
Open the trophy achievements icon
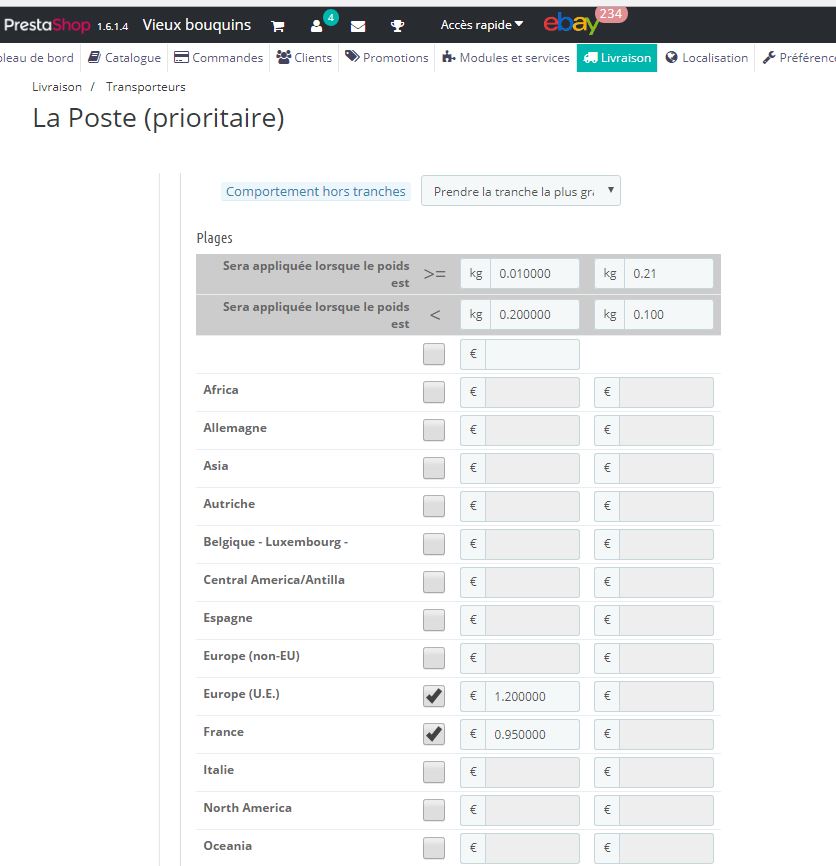398,26
